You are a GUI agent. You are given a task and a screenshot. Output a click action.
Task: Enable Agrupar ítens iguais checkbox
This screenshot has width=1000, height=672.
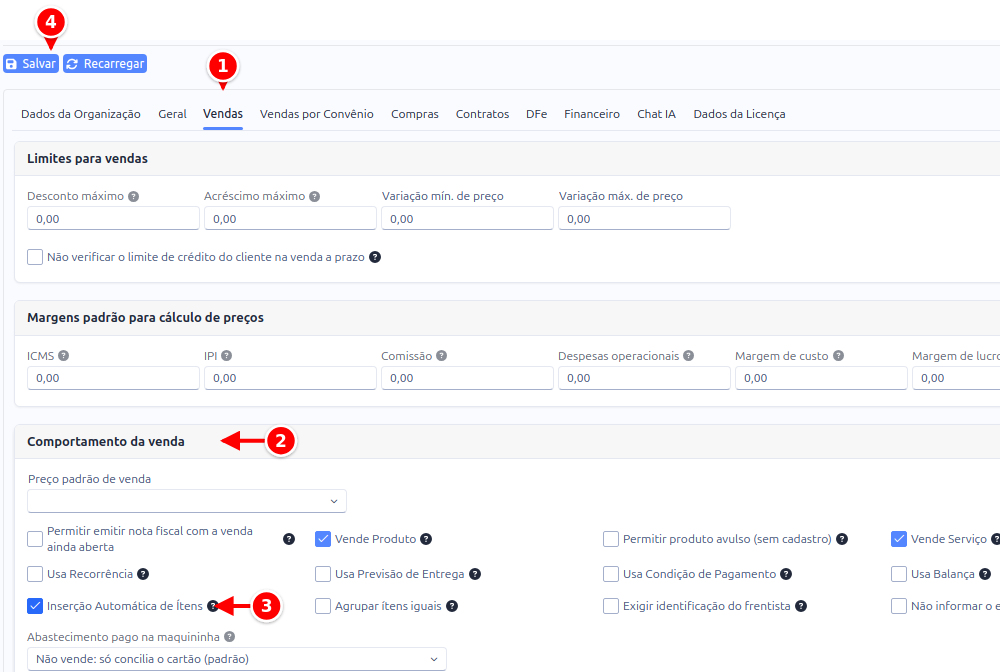[323, 606]
